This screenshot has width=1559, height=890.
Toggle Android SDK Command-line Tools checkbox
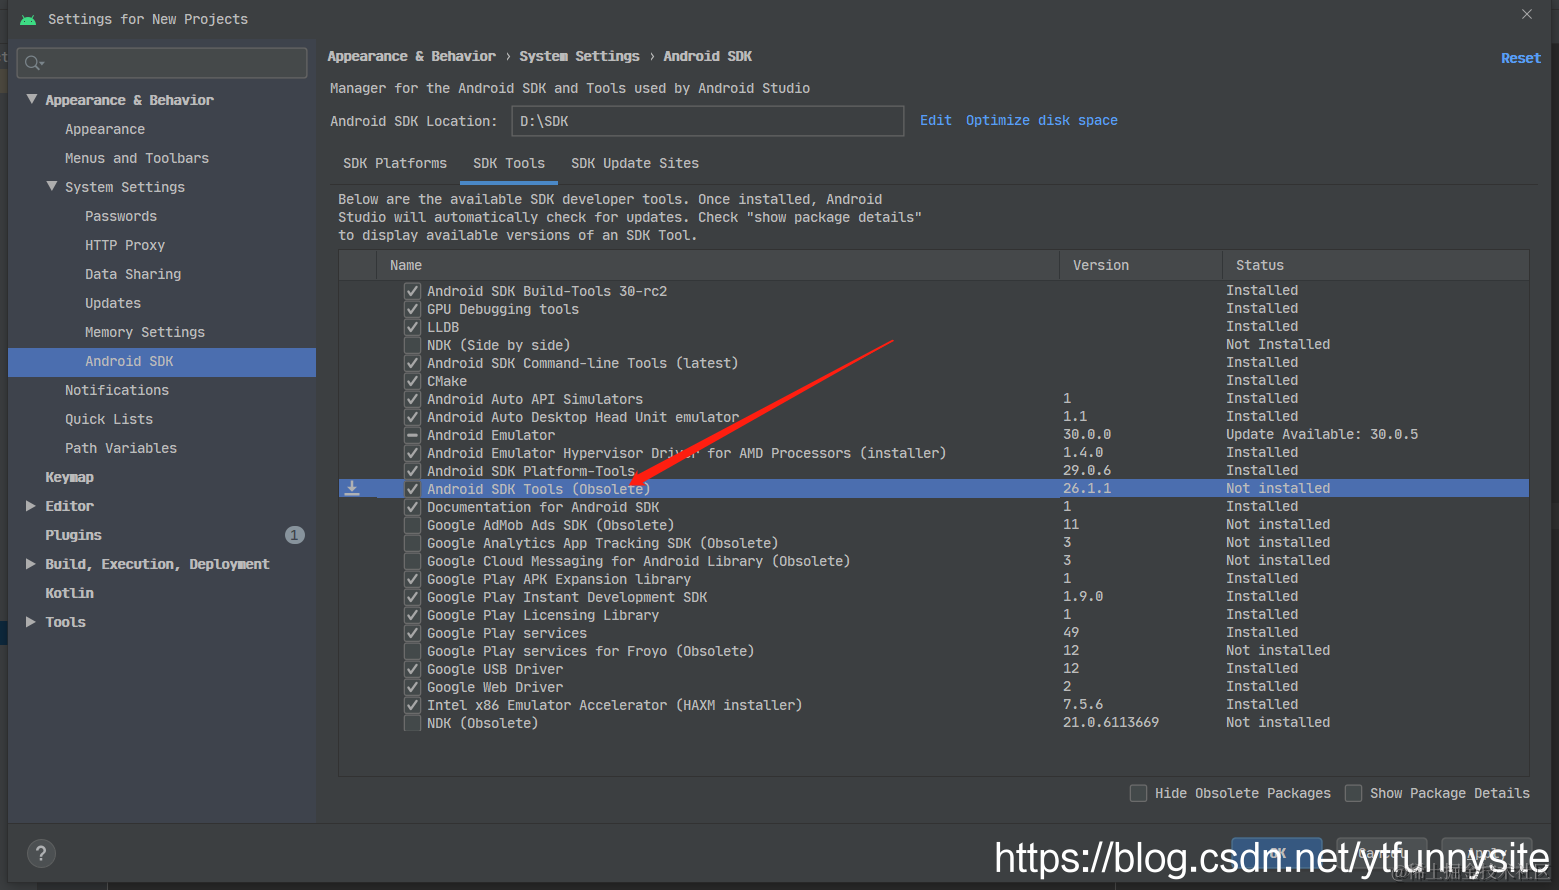point(412,363)
